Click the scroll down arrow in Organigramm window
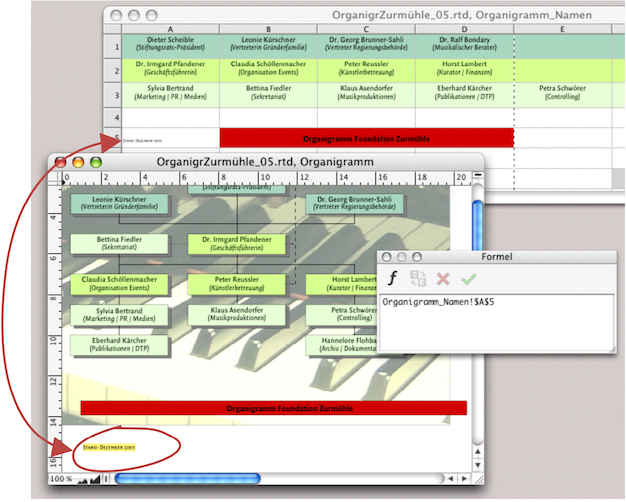Viewport: 626px width, 502px height. [x=475, y=463]
